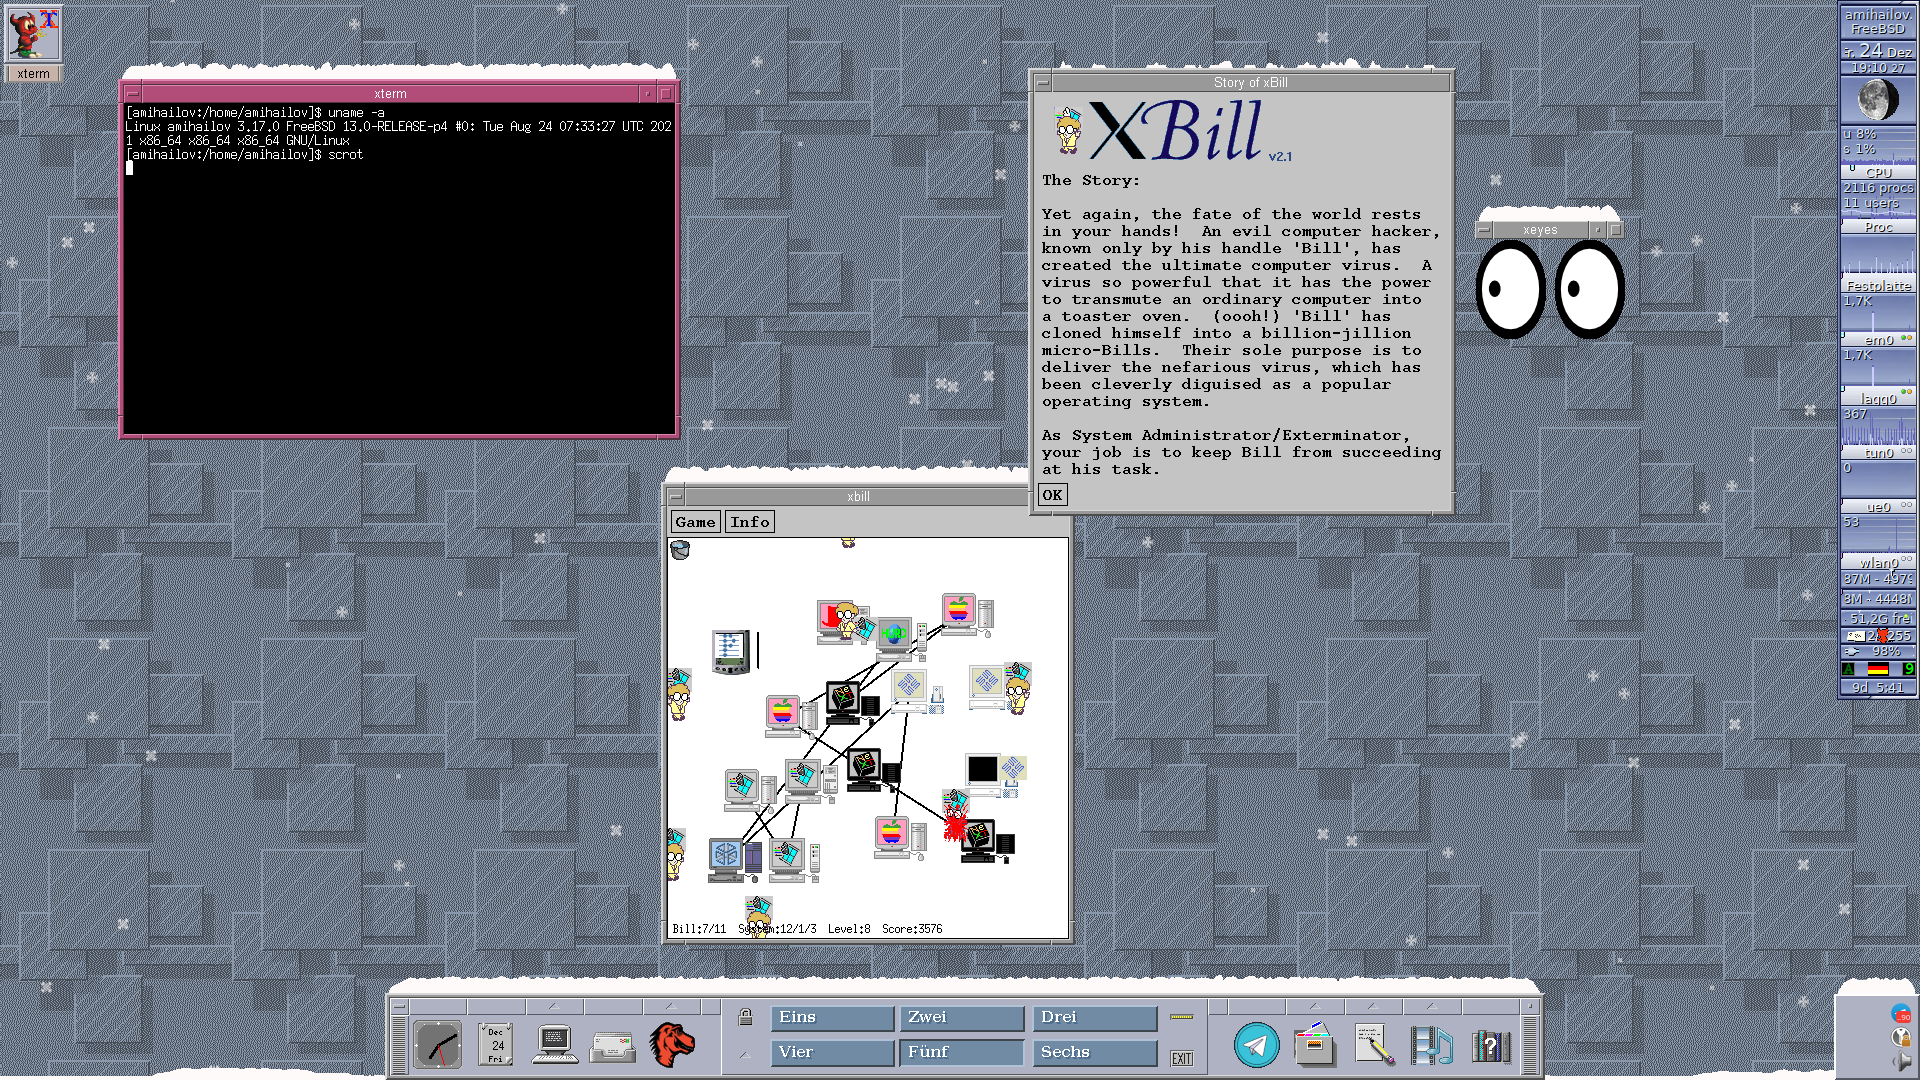
Task: Click the top-right Apple computer in xbill
Action: (x=966, y=614)
